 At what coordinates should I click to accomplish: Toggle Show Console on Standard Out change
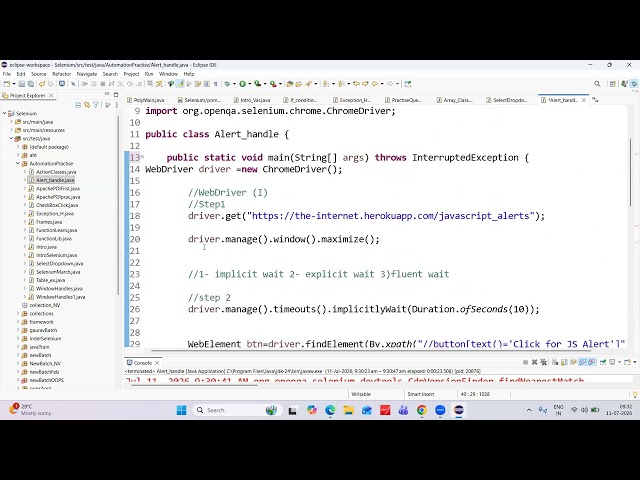[x=582, y=362]
